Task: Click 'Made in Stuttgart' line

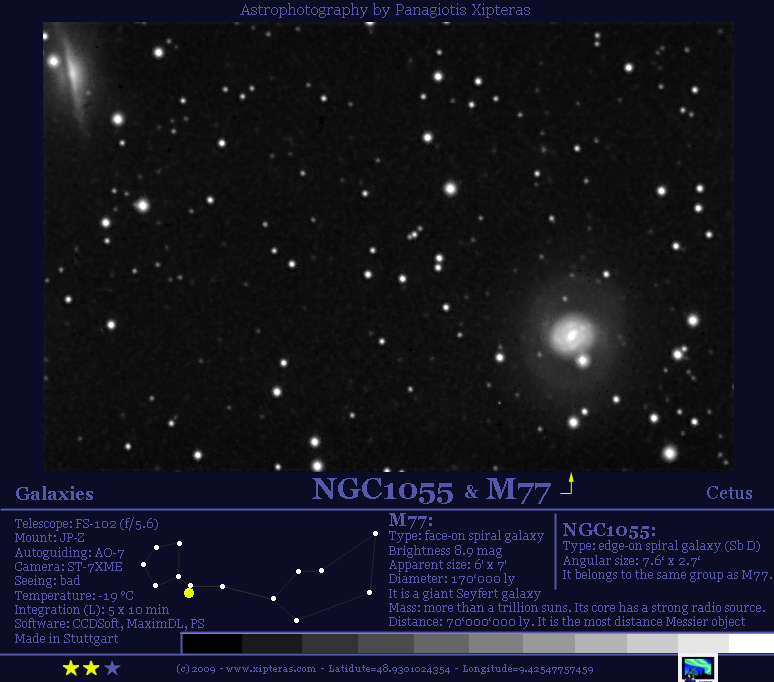Action: tap(66, 639)
